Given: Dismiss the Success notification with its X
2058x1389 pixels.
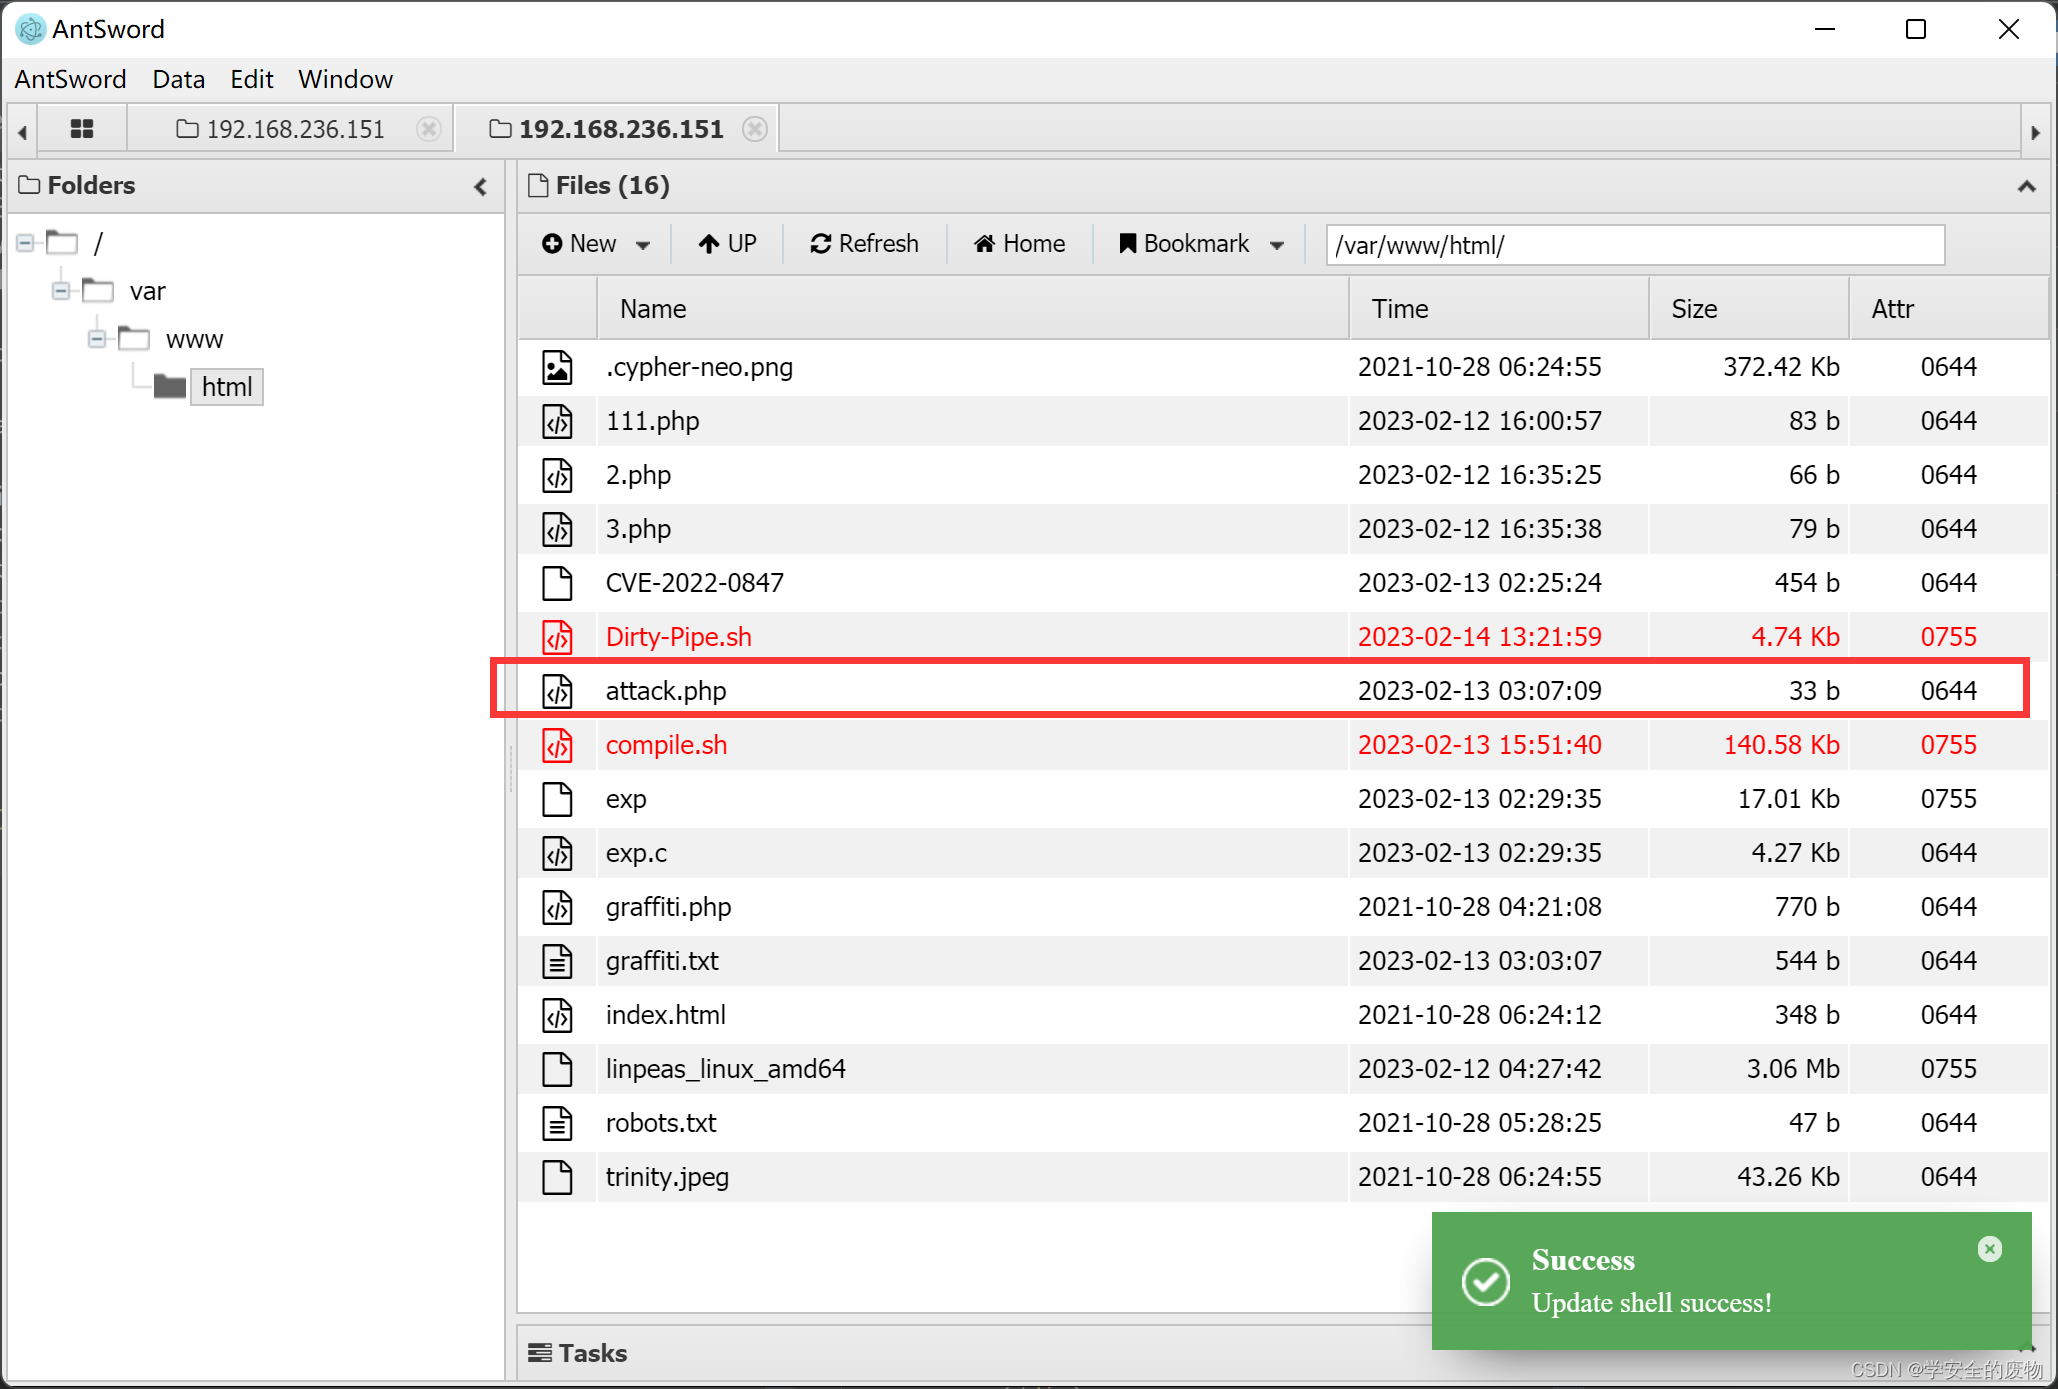Looking at the screenshot, I should coord(1990,1248).
